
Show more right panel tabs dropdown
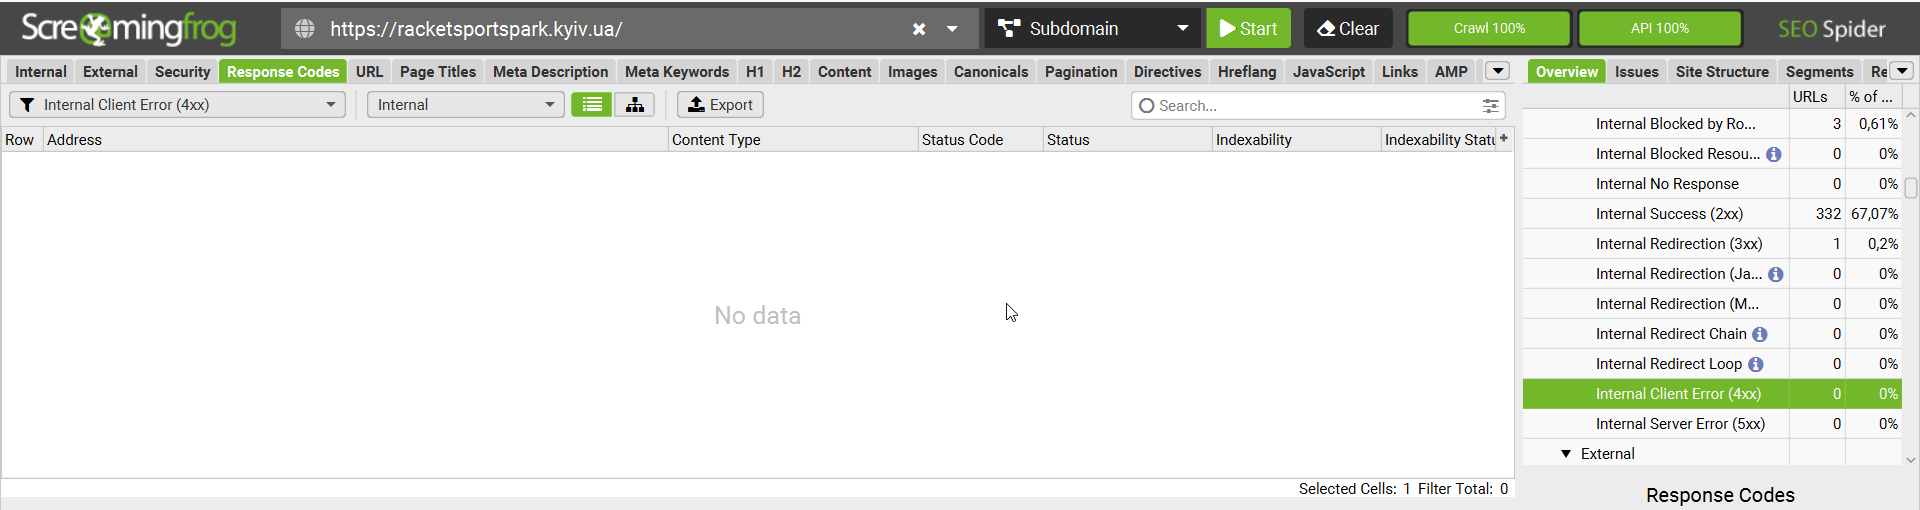(1902, 71)
